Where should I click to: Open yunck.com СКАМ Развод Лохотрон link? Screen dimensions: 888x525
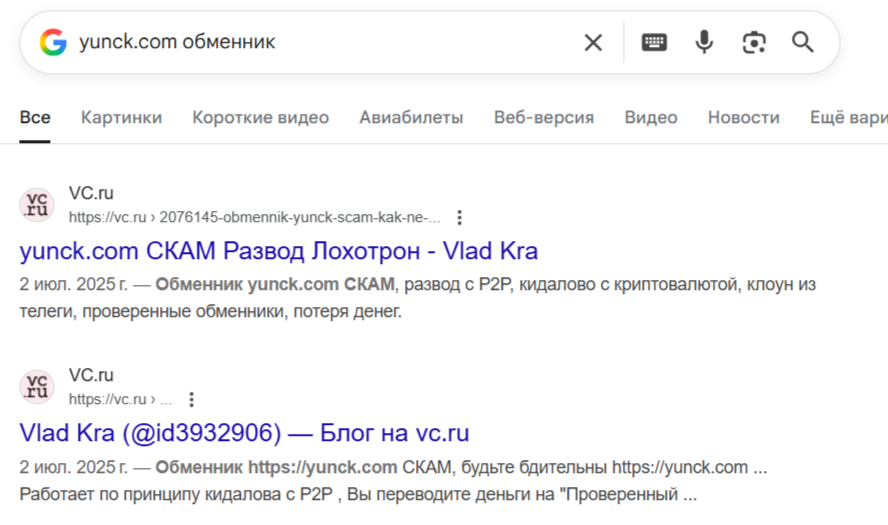coord(279,251)
